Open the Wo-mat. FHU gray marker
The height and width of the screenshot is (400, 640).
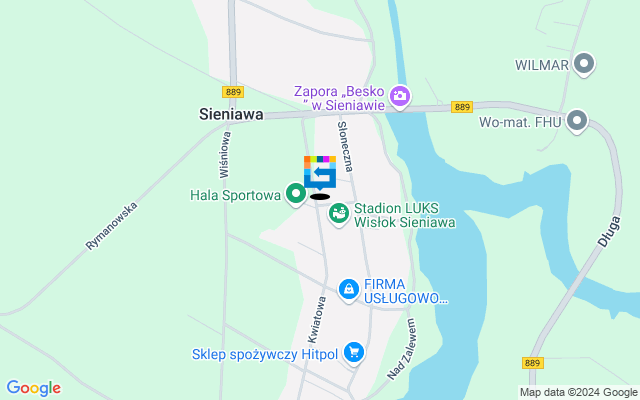coord(577,121)
